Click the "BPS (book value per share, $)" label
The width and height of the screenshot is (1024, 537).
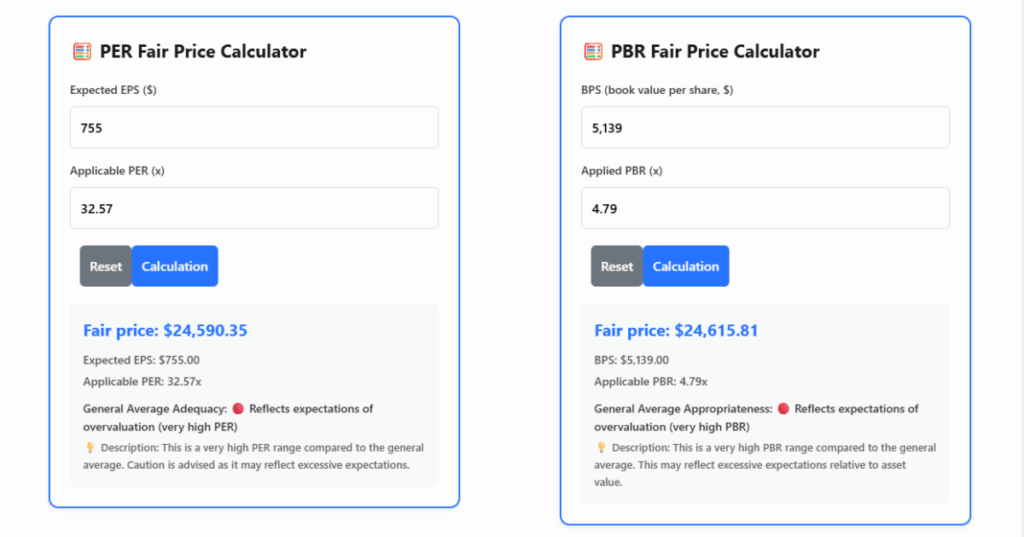tap(658, 90)
